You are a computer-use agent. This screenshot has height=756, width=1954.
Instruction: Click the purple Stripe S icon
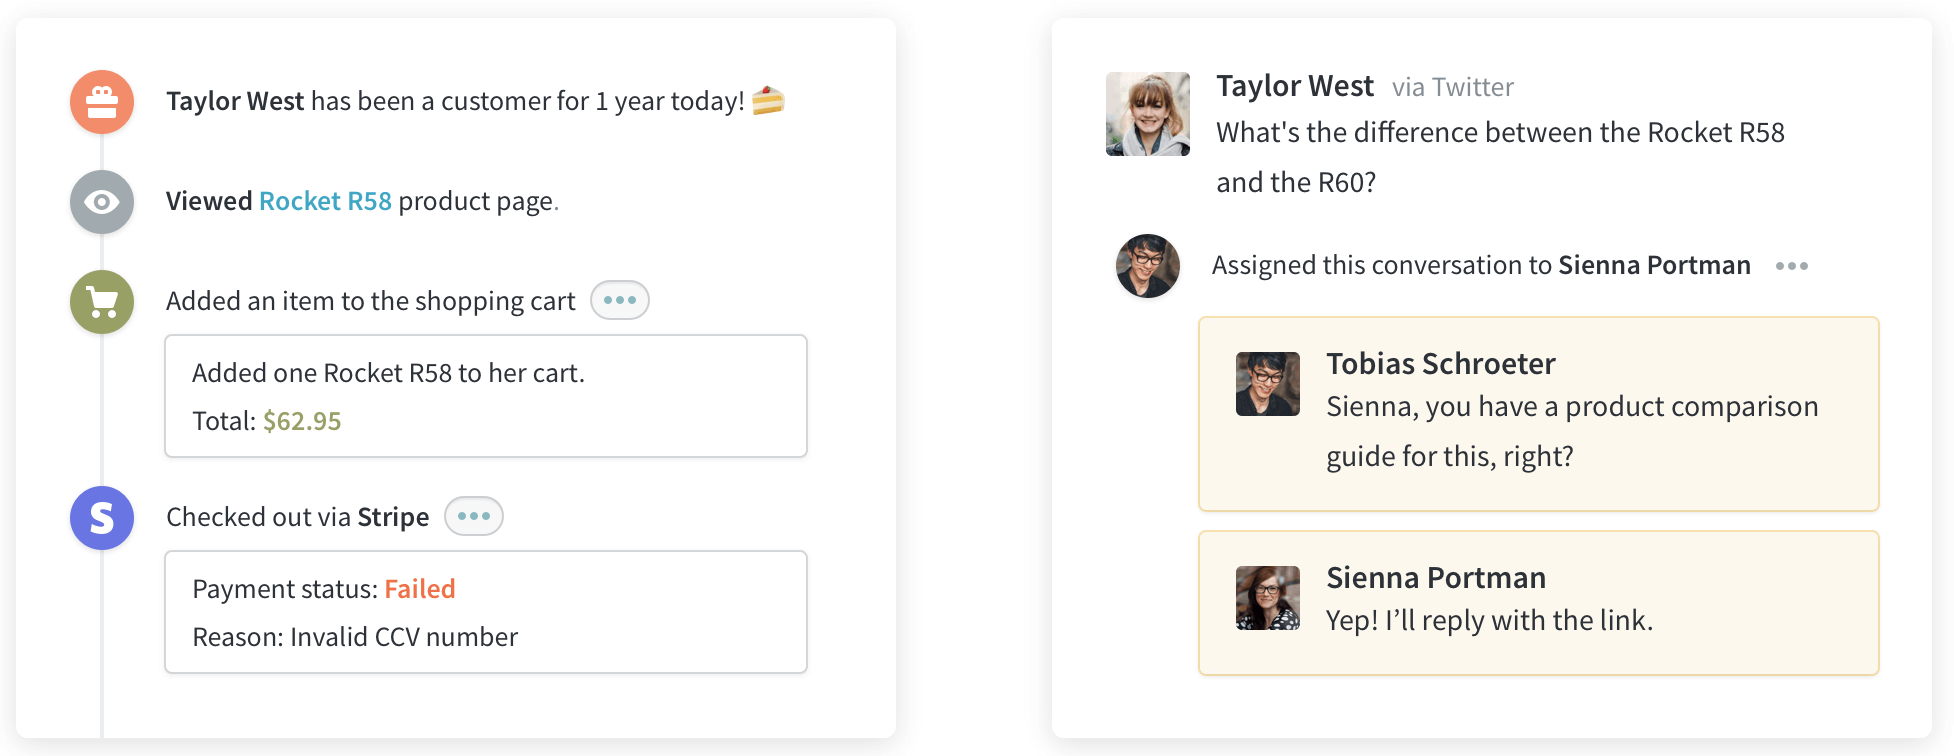[x=102, y=518]
